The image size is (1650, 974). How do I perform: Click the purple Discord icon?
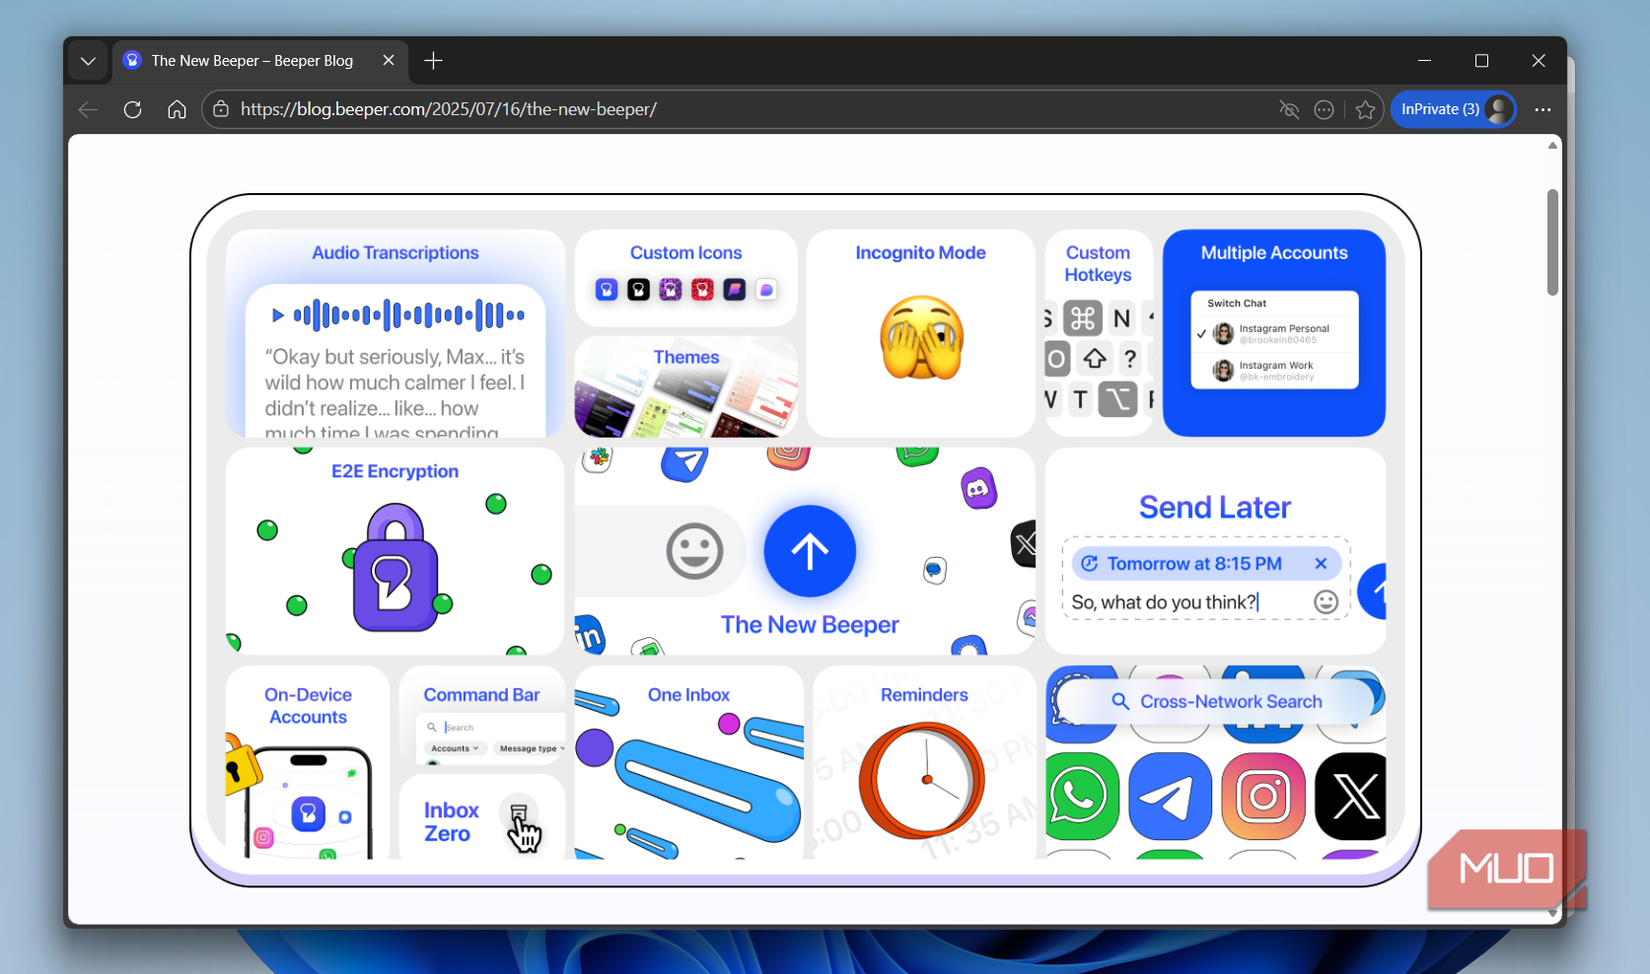tap(978, 488)
